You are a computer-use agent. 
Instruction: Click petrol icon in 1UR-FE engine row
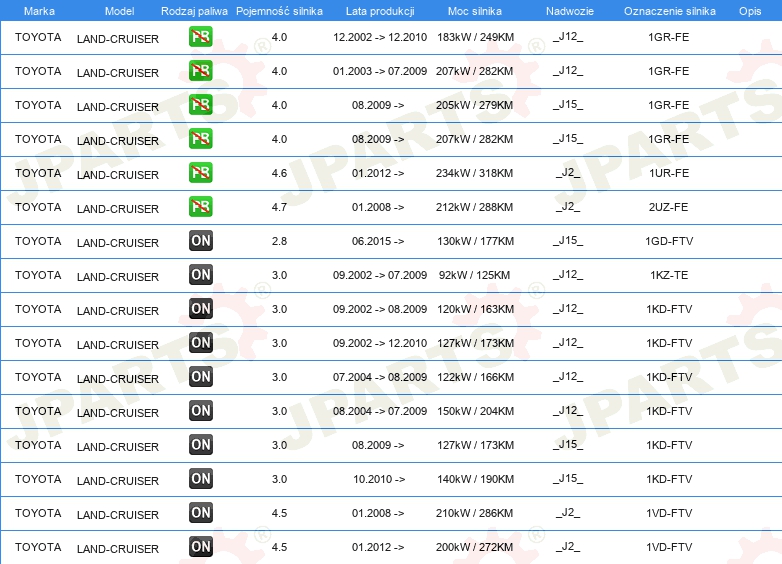coord(200,173)
